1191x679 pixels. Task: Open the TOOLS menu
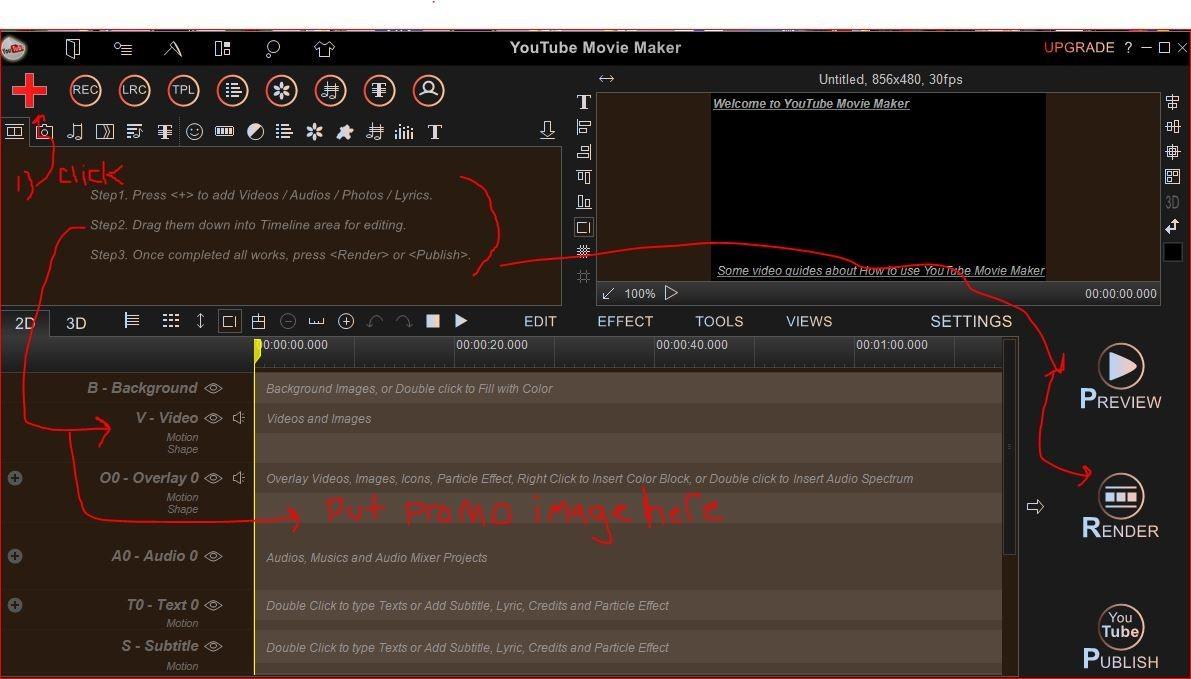719,321
